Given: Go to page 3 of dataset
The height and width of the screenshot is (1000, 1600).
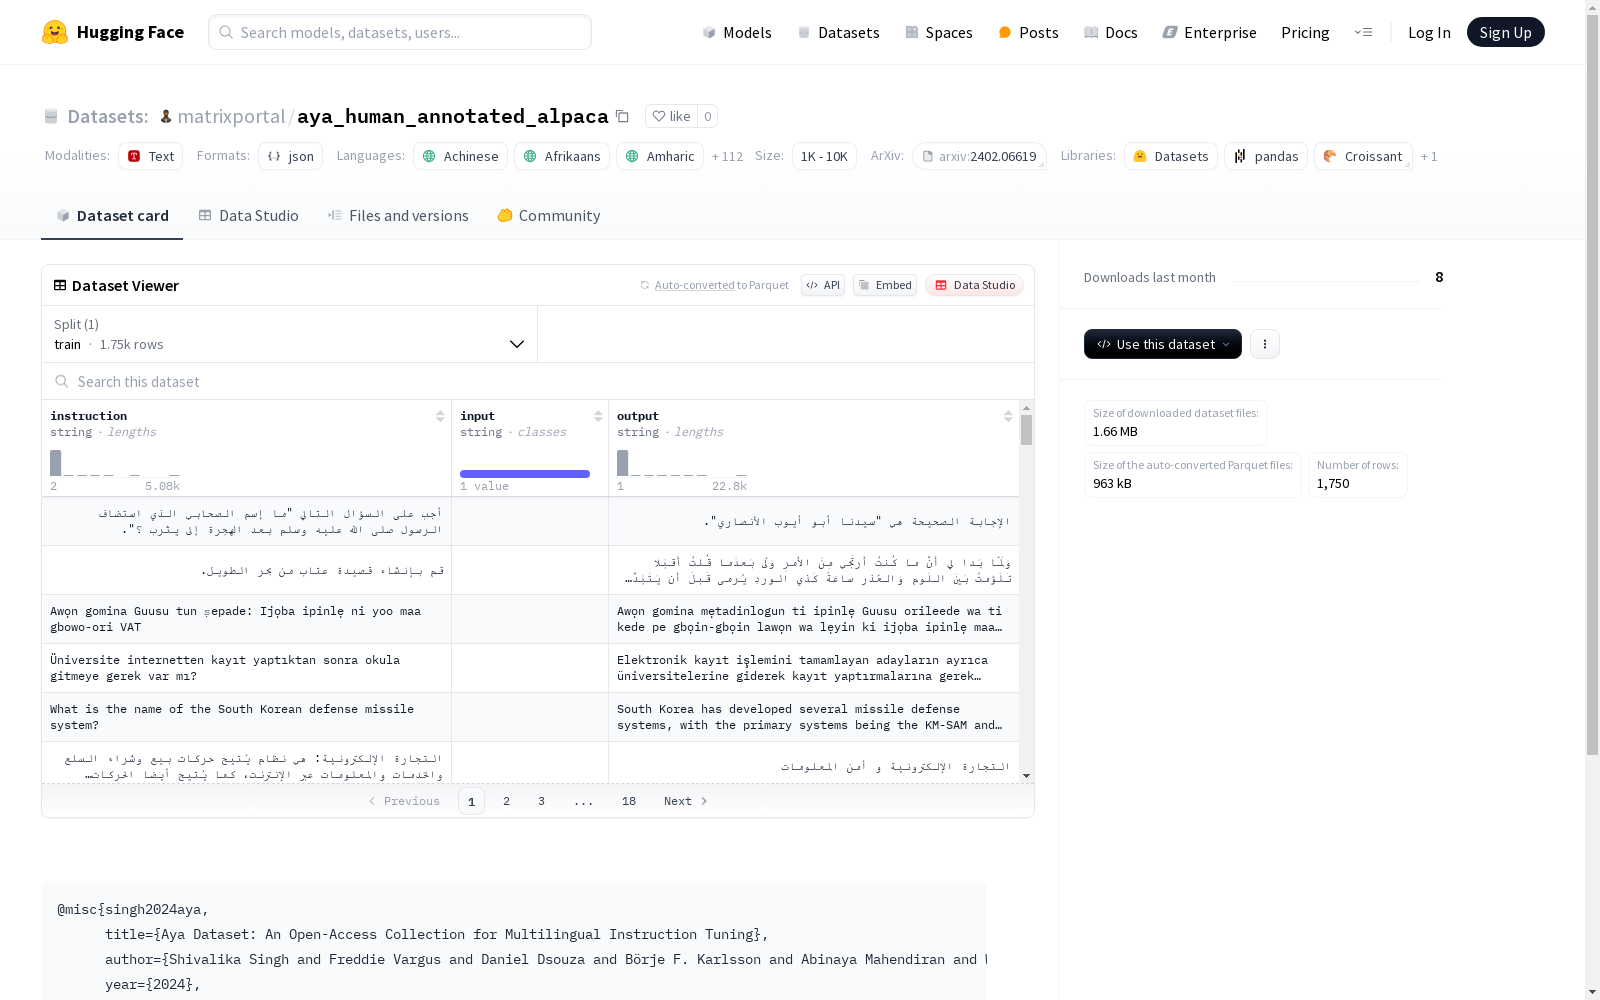Looking at the screenshot, I should [x=542, y=801].
